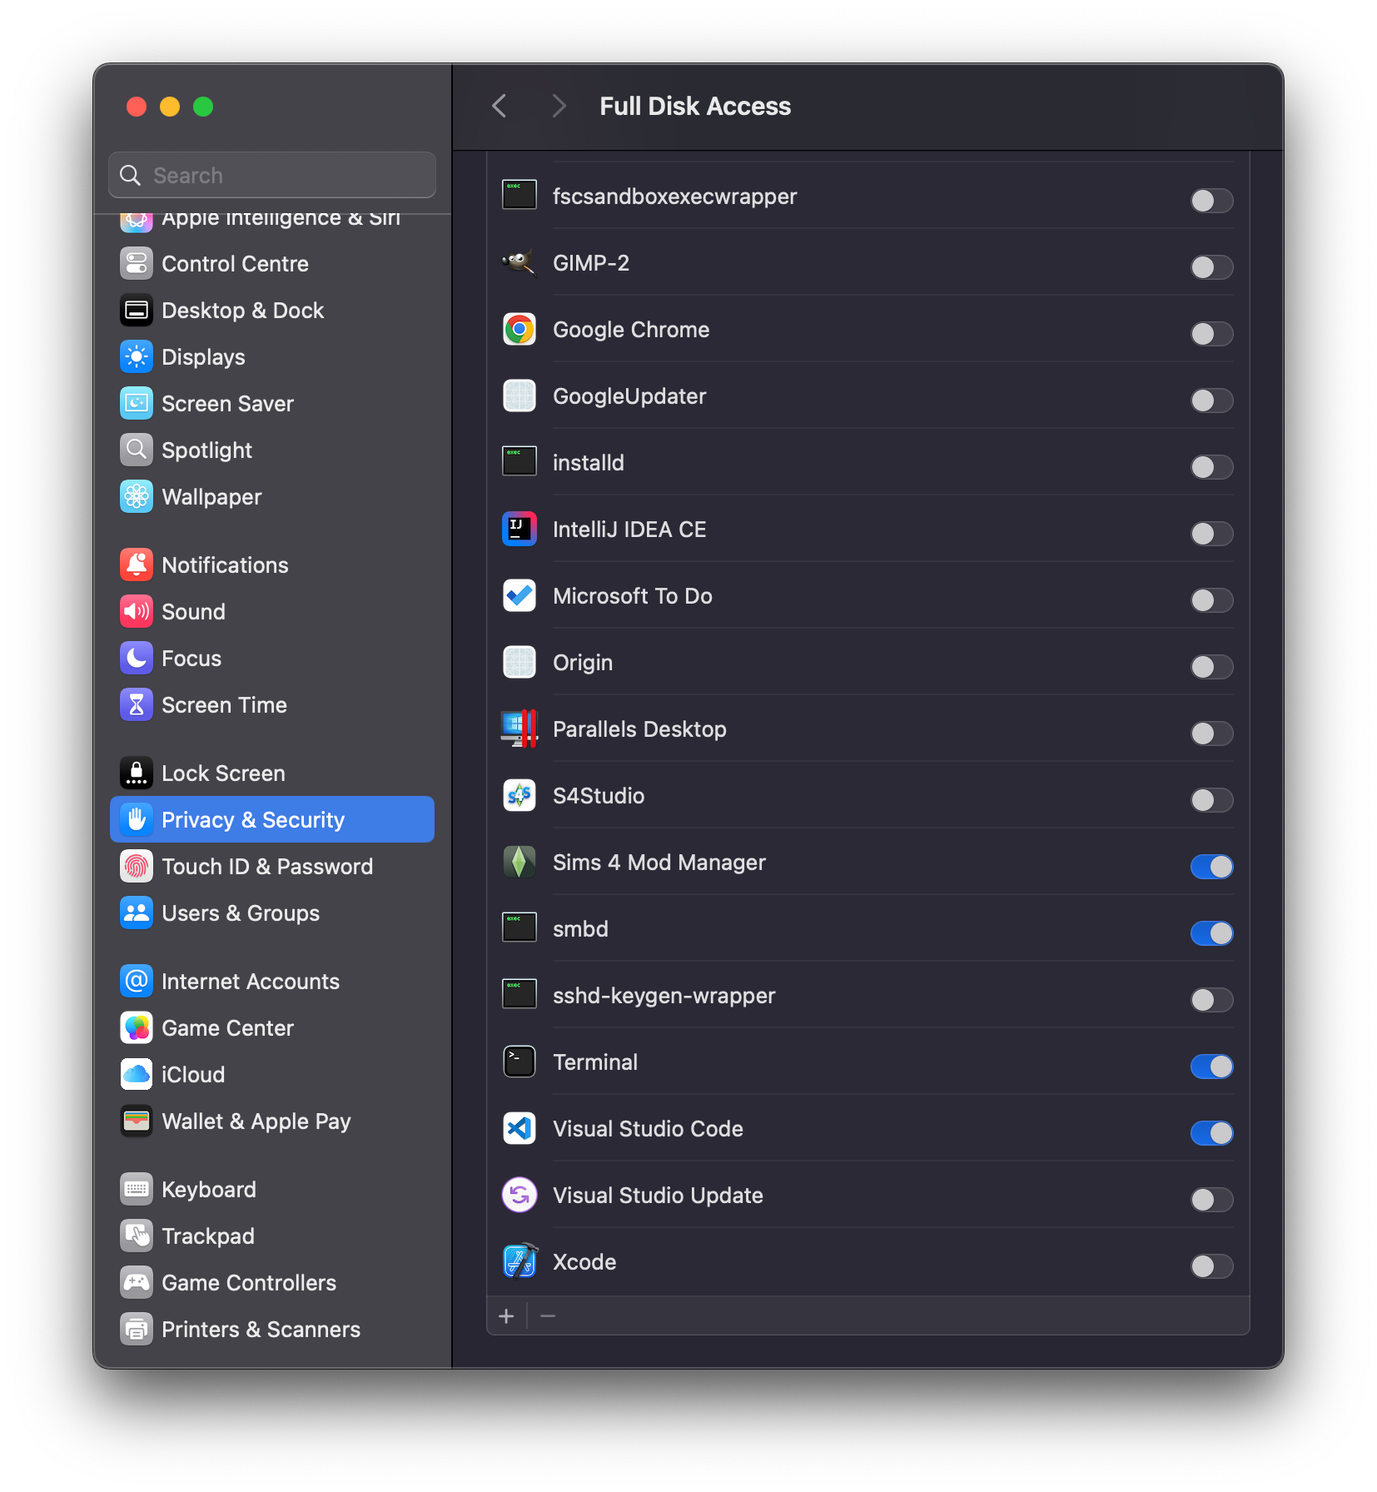Turn off the smbd switch
The width and height of the screenshot is (1377, 1492).
click(1211, 933)
